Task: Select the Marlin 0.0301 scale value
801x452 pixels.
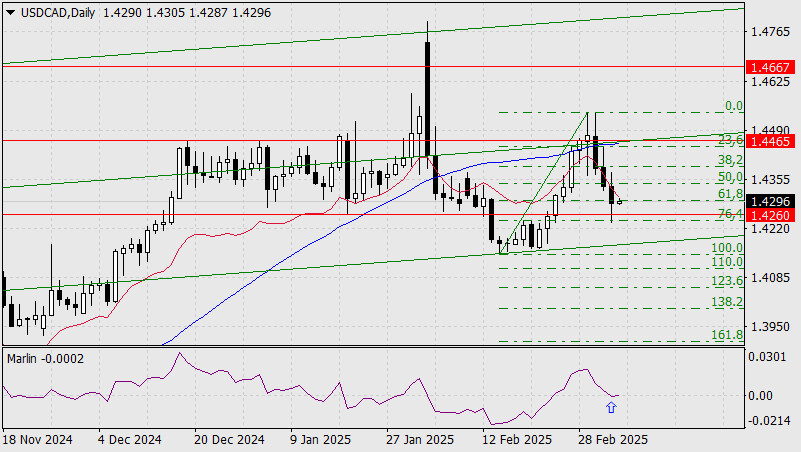Action: click(767, 356)
